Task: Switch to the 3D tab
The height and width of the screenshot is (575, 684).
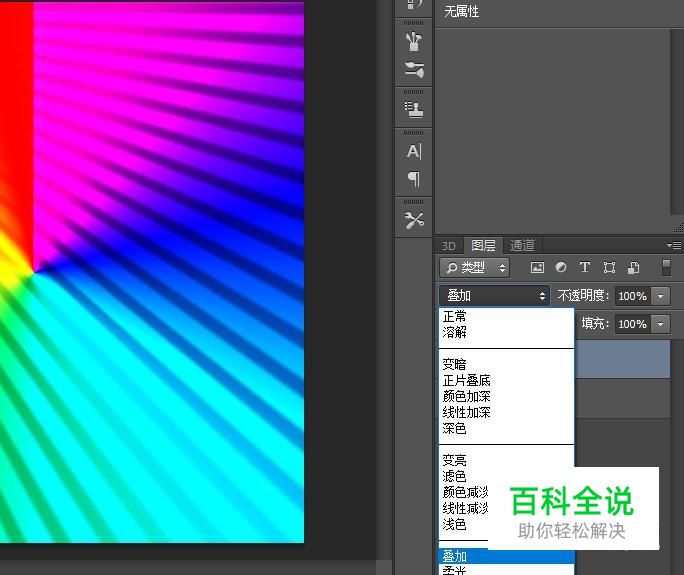Action: point(449,245)
